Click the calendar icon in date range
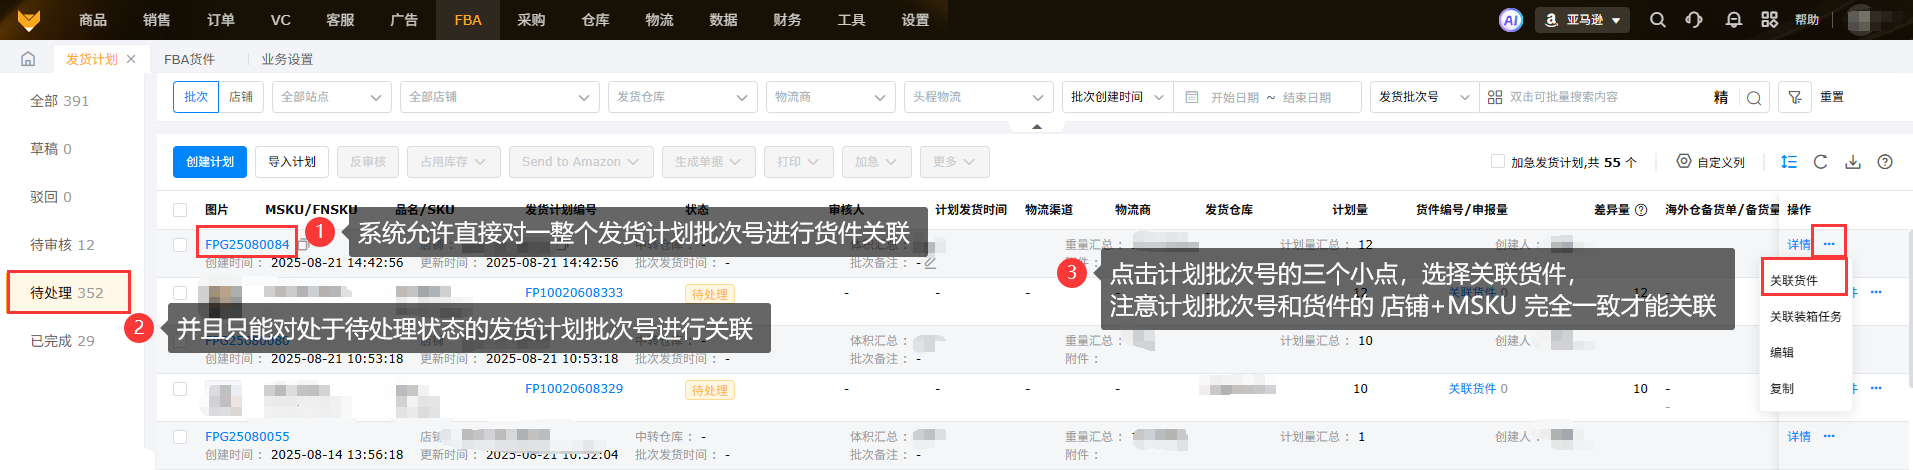The image size is (1913, 470). [x=1192, y=97]
